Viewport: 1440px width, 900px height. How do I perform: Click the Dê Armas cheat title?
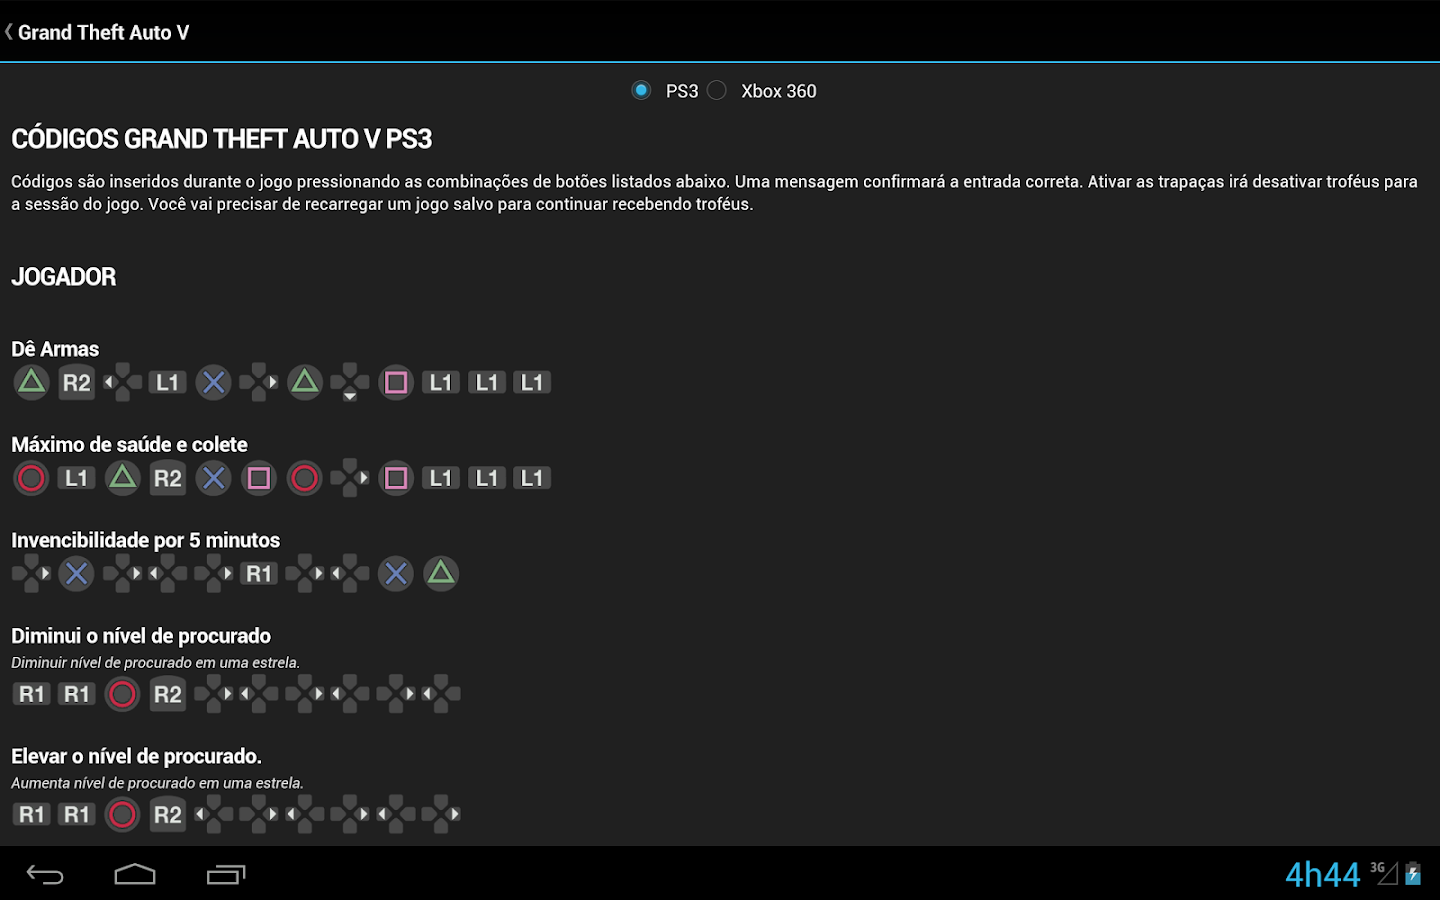coord(55,349)
